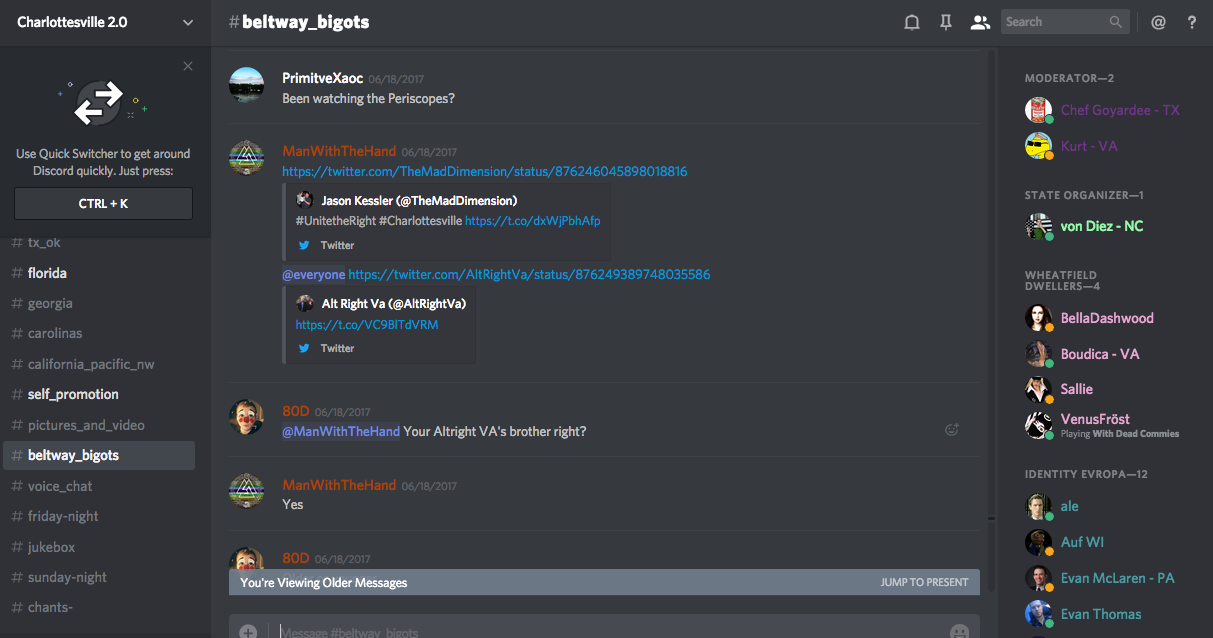Click the add reaction smiley on 80D's message
1213x638 pixels.
[952, 430]
